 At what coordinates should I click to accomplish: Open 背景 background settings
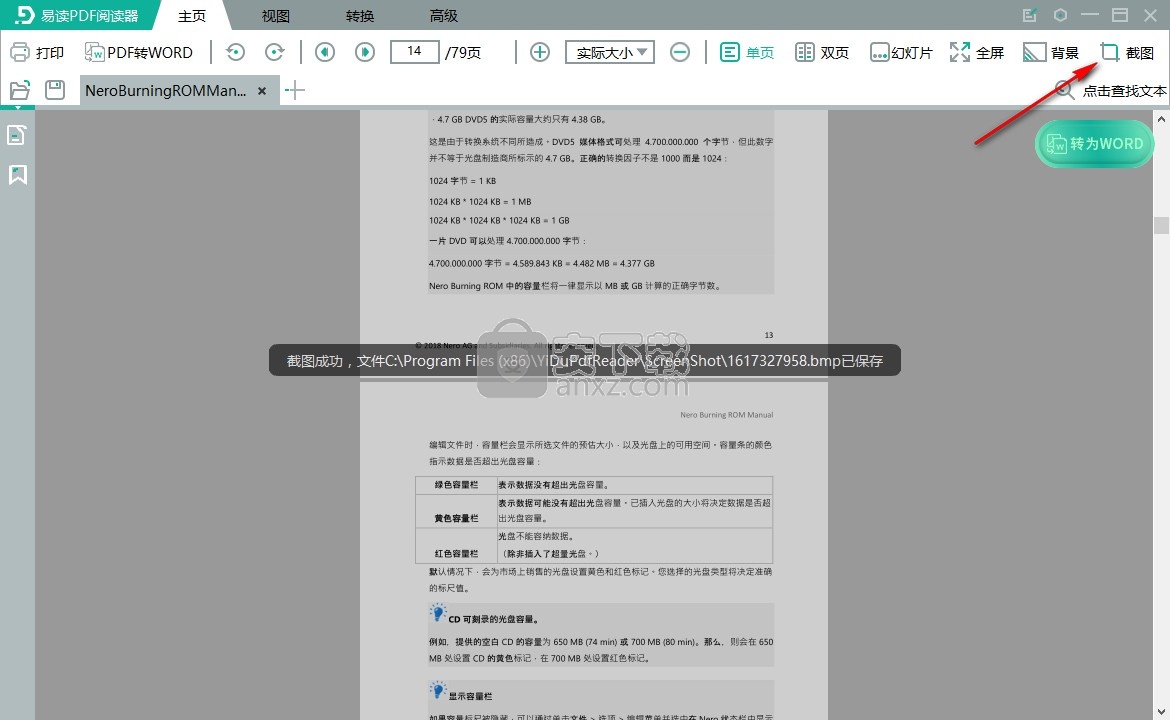(1051, 52)
